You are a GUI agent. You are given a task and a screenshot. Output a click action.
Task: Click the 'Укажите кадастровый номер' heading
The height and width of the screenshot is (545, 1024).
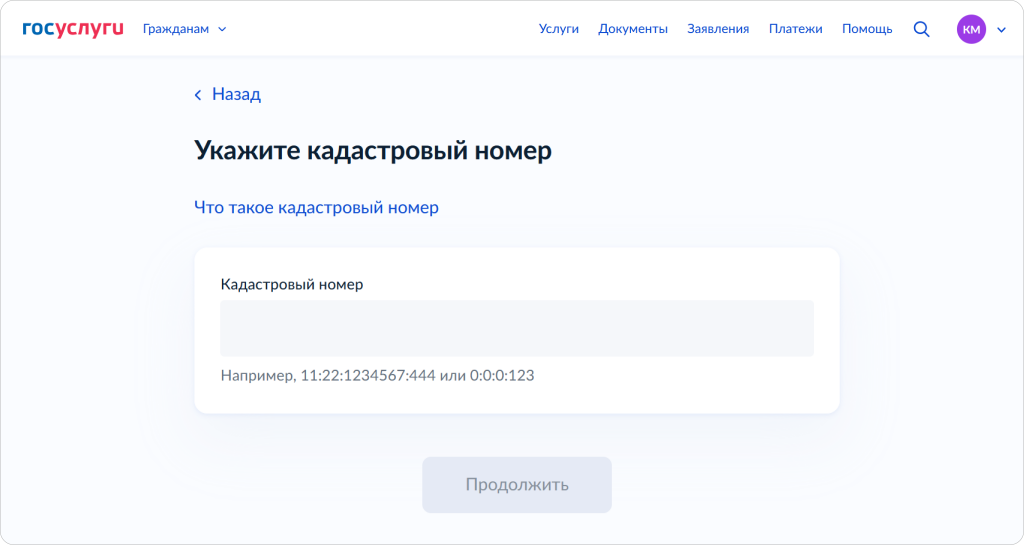pos(373,151)
